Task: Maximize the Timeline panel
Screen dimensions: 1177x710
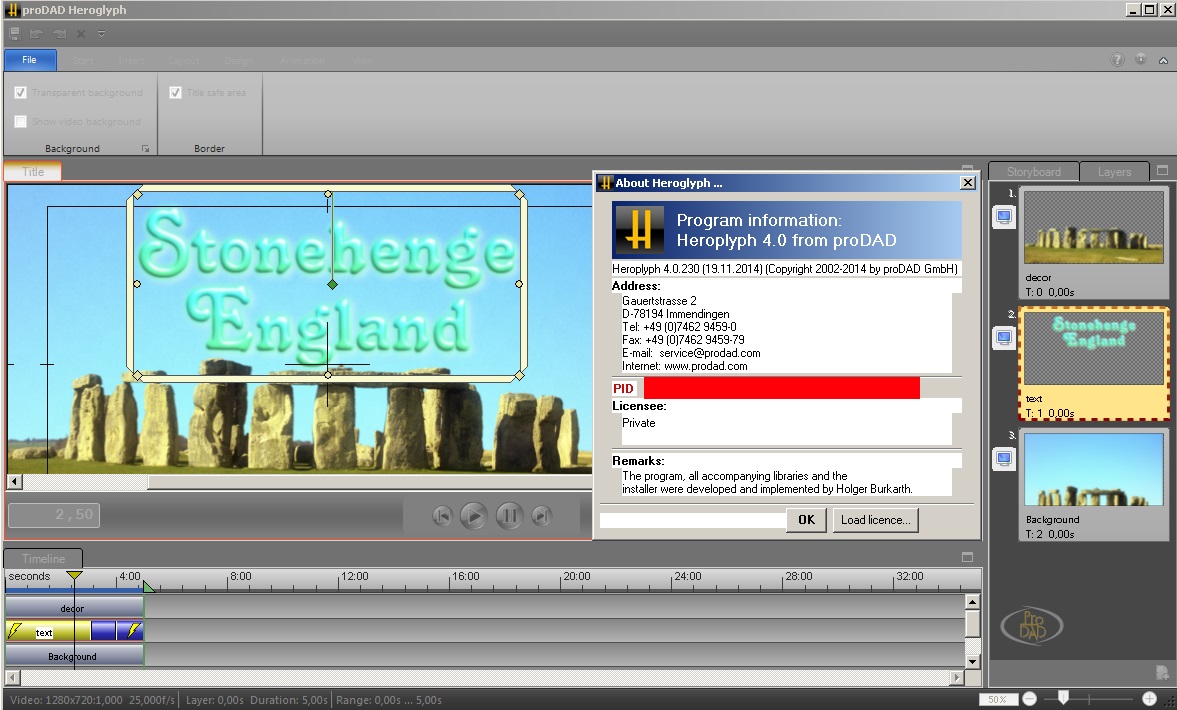Action: click(968, 557)
